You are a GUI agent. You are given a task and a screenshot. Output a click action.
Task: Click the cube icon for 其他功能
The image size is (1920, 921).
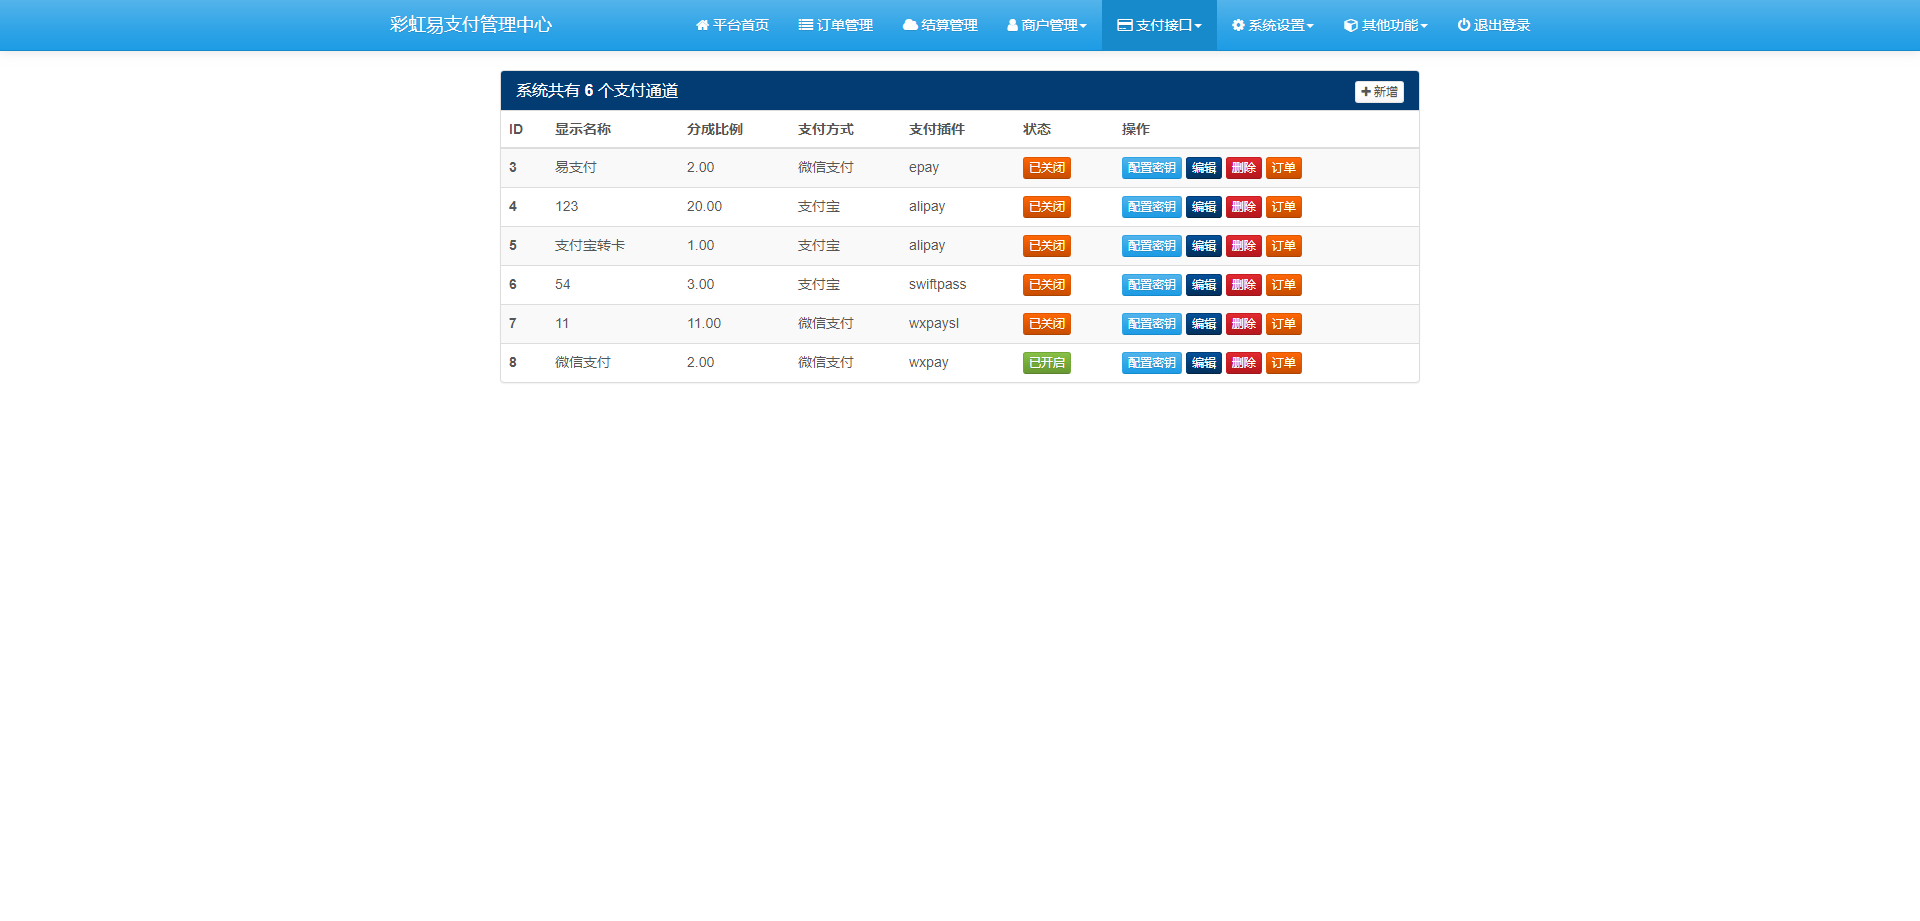pos(1351,25)
